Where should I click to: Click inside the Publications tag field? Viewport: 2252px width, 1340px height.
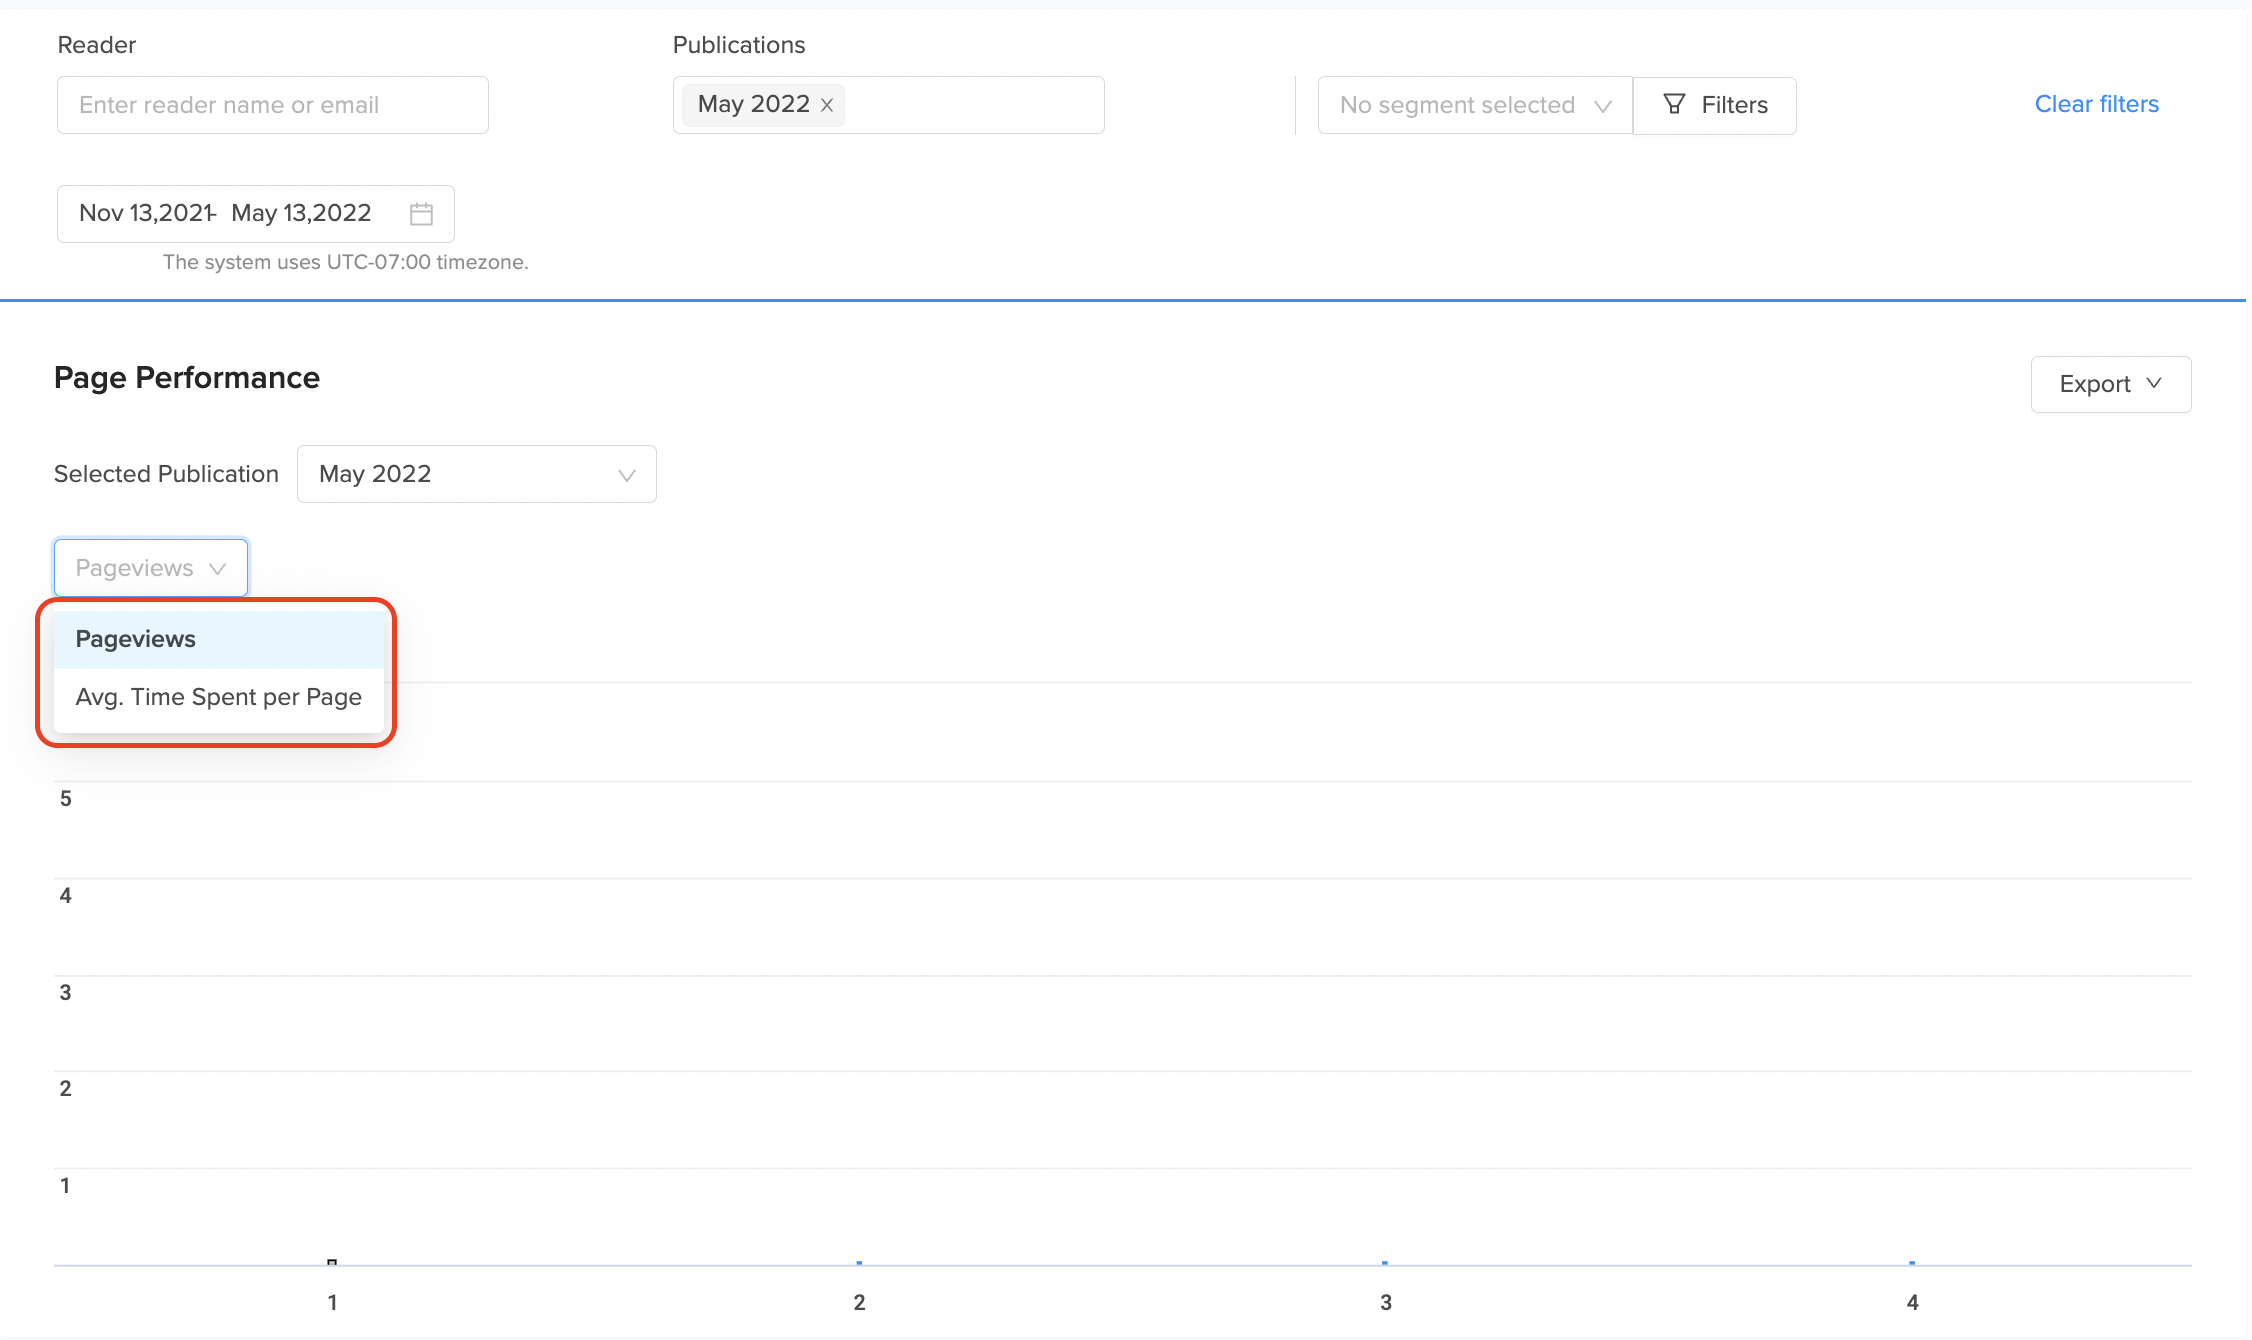(x=975, y=105)
